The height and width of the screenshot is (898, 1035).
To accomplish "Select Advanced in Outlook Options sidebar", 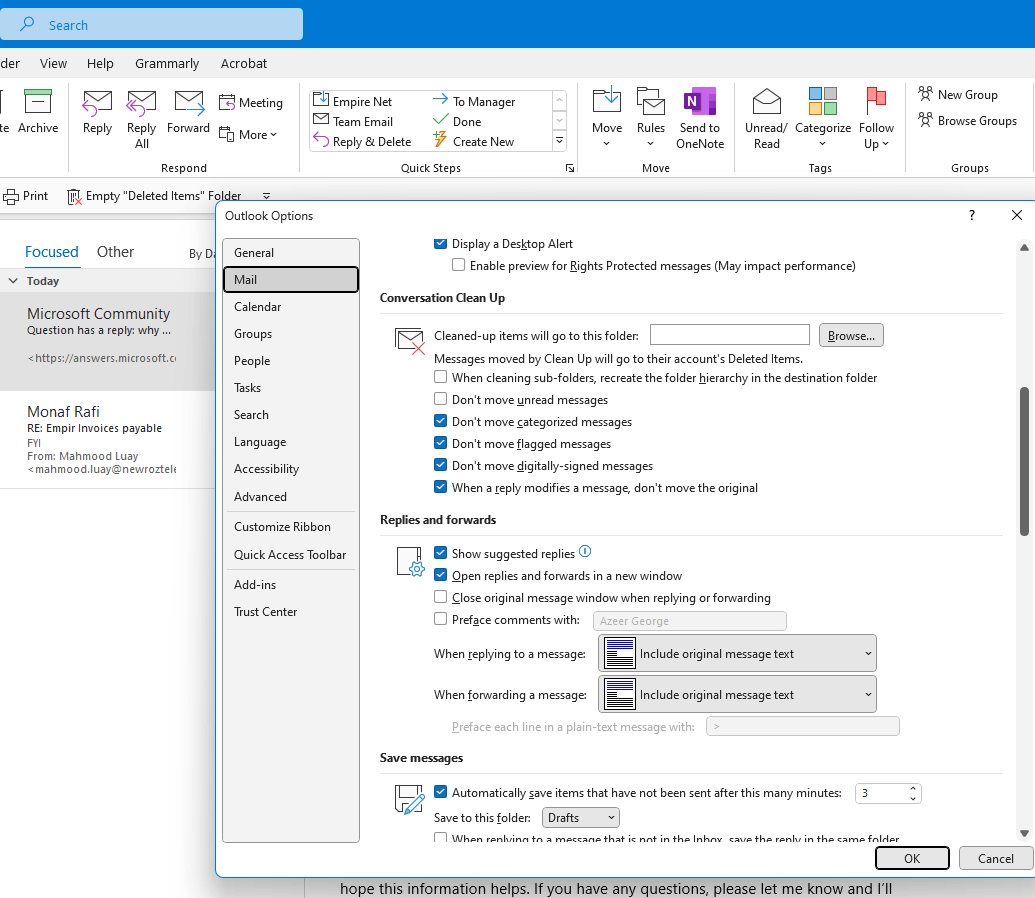I will (291, 497).
